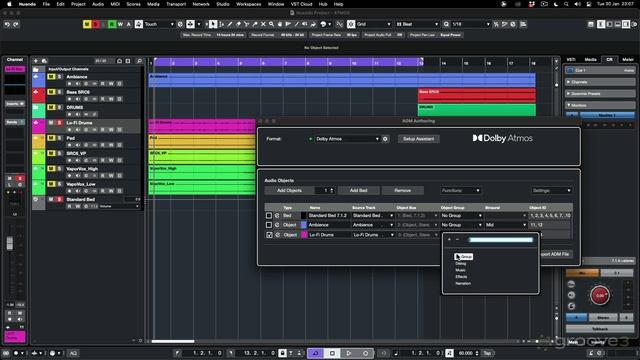640x360 pixels.
Task: Click the Add Objects button
Action: pyautogui.click(x=289, y=191)
